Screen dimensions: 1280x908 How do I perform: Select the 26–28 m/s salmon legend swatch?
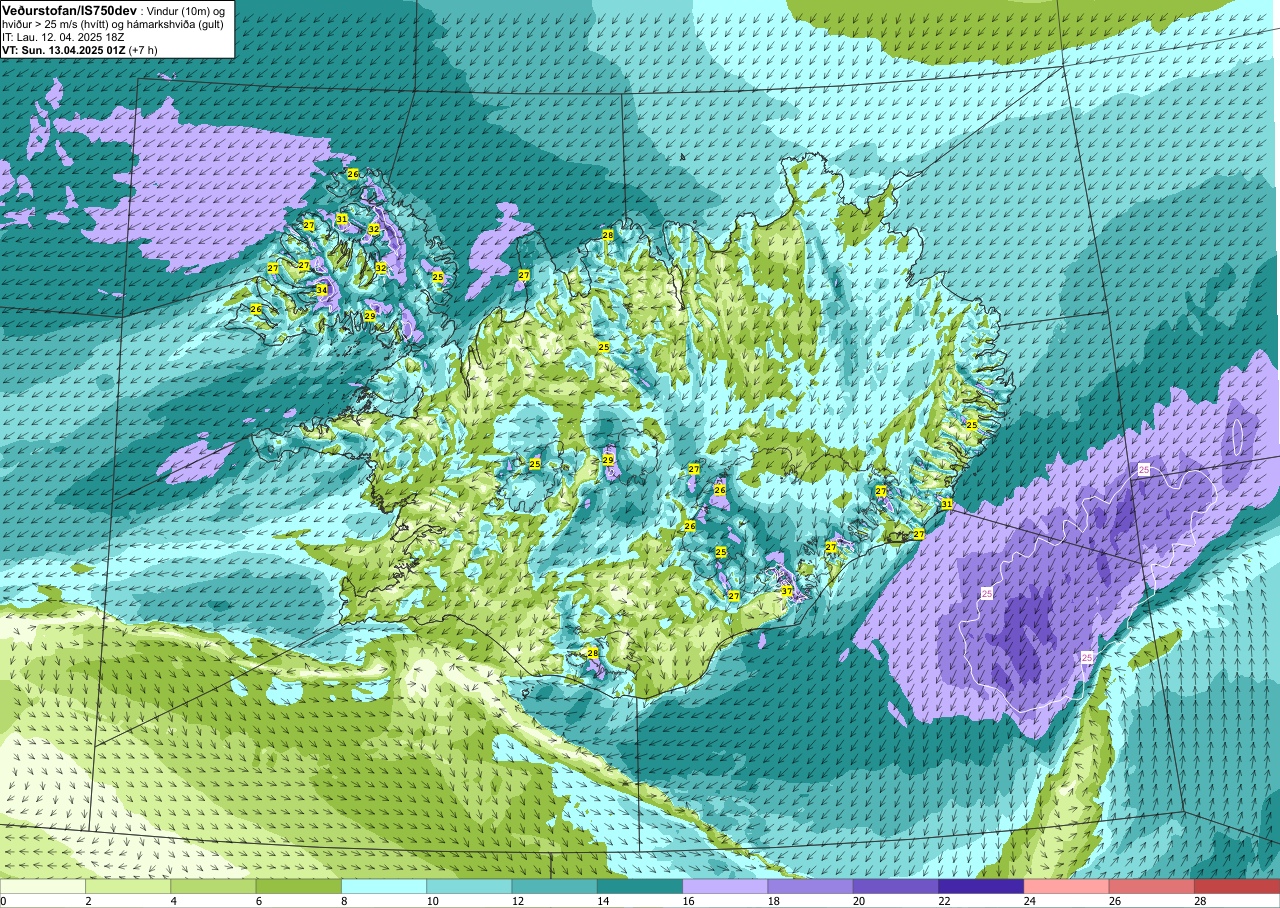[1152, 886]
